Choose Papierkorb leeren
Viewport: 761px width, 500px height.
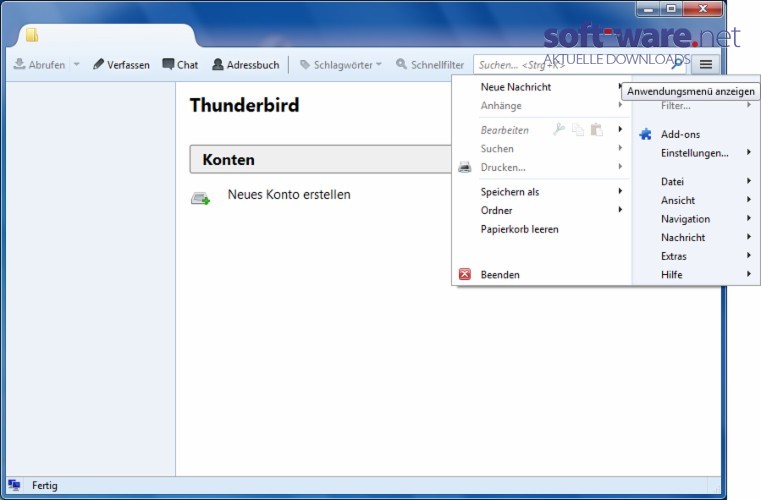pos(542,229)
